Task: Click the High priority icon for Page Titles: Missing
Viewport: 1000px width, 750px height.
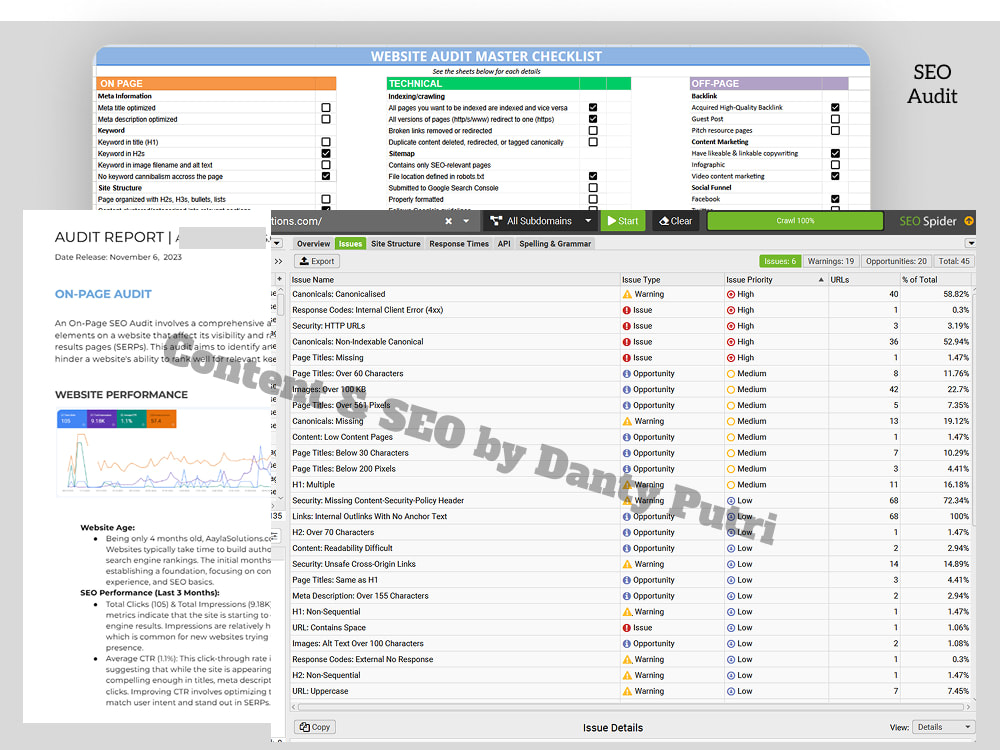Action: 731,358
